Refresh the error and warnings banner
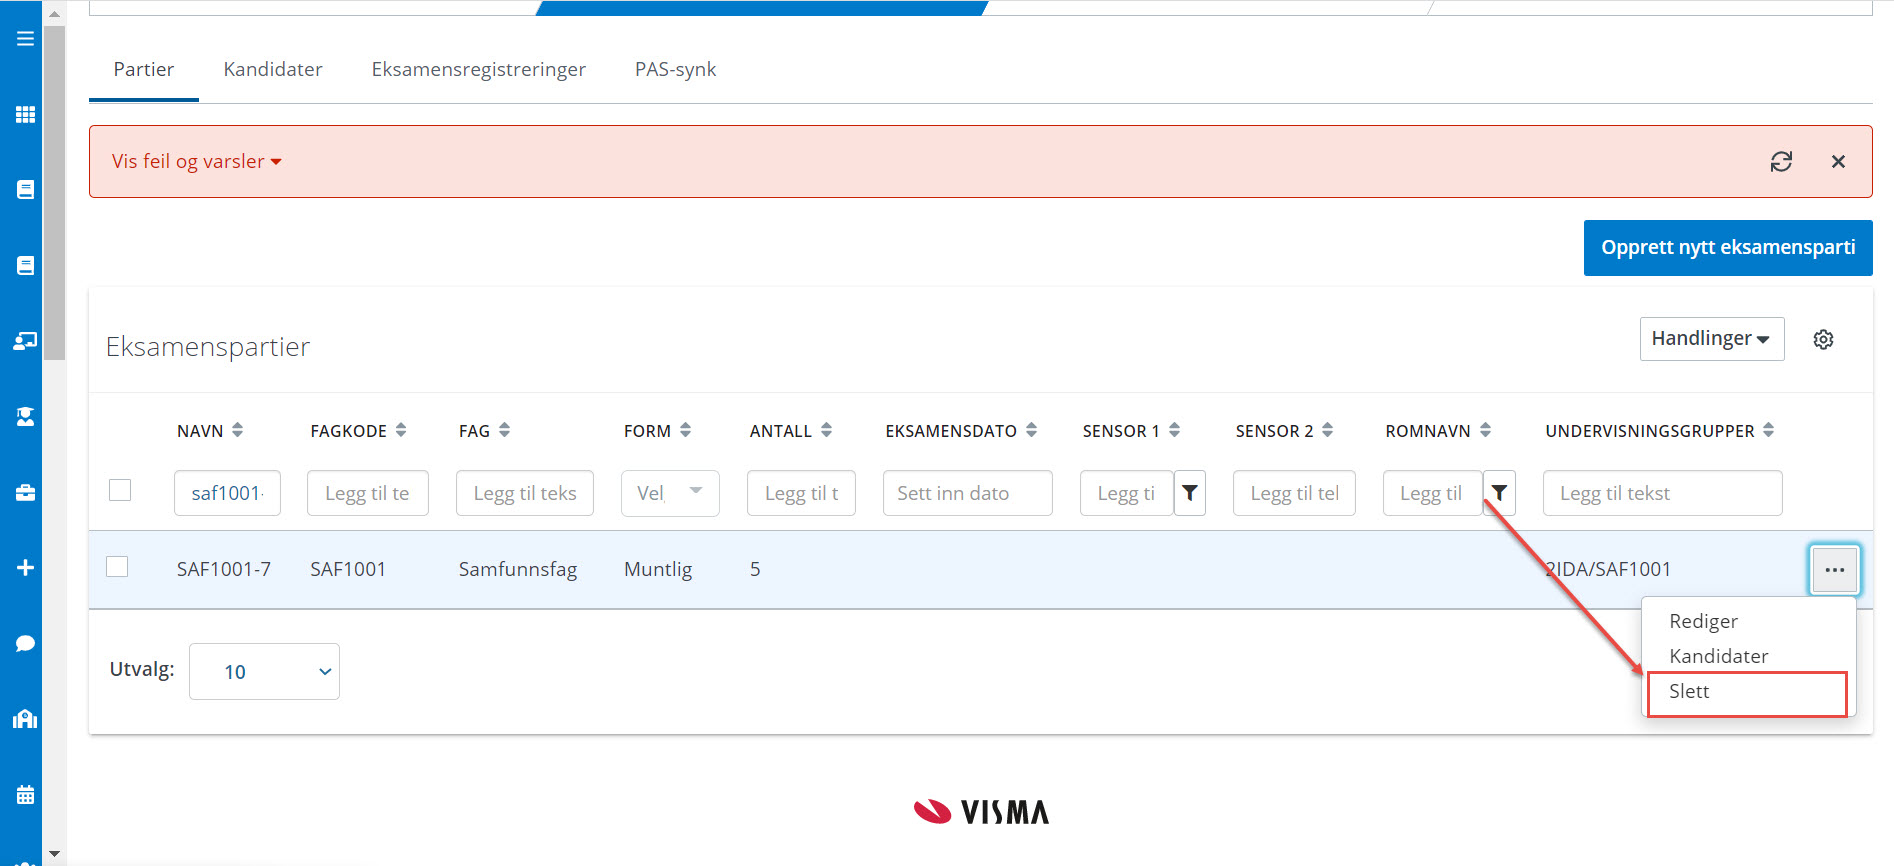Screen dimensions: 1894x866 click(1781, 161)
